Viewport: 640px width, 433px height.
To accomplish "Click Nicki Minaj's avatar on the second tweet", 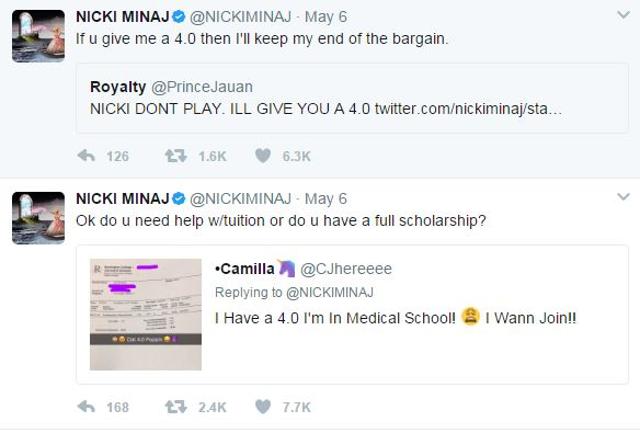I will (38, 218).
